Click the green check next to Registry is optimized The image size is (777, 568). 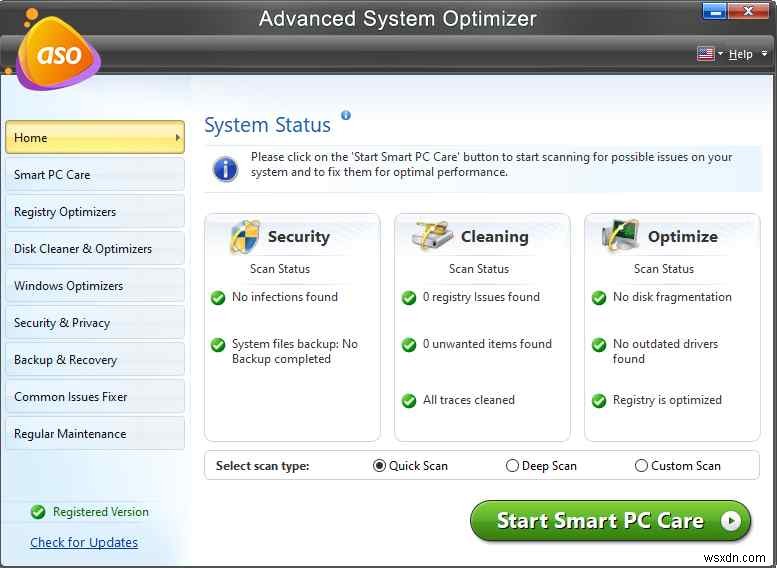click(x=599, y=400)
